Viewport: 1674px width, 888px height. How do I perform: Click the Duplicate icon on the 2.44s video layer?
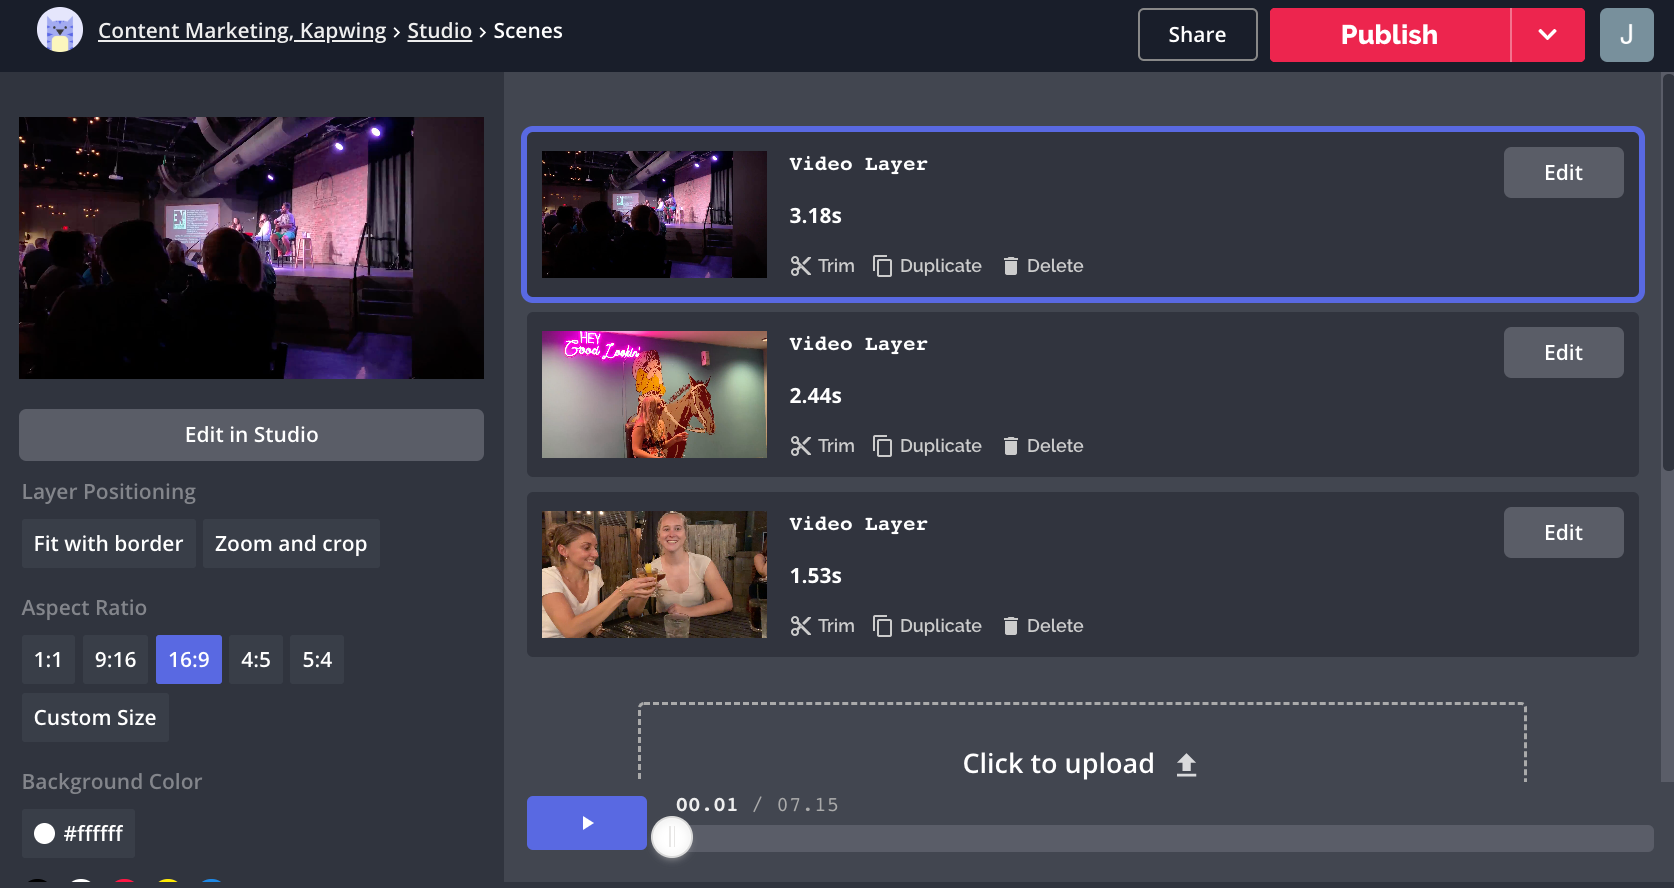click(x=882, y=446)
